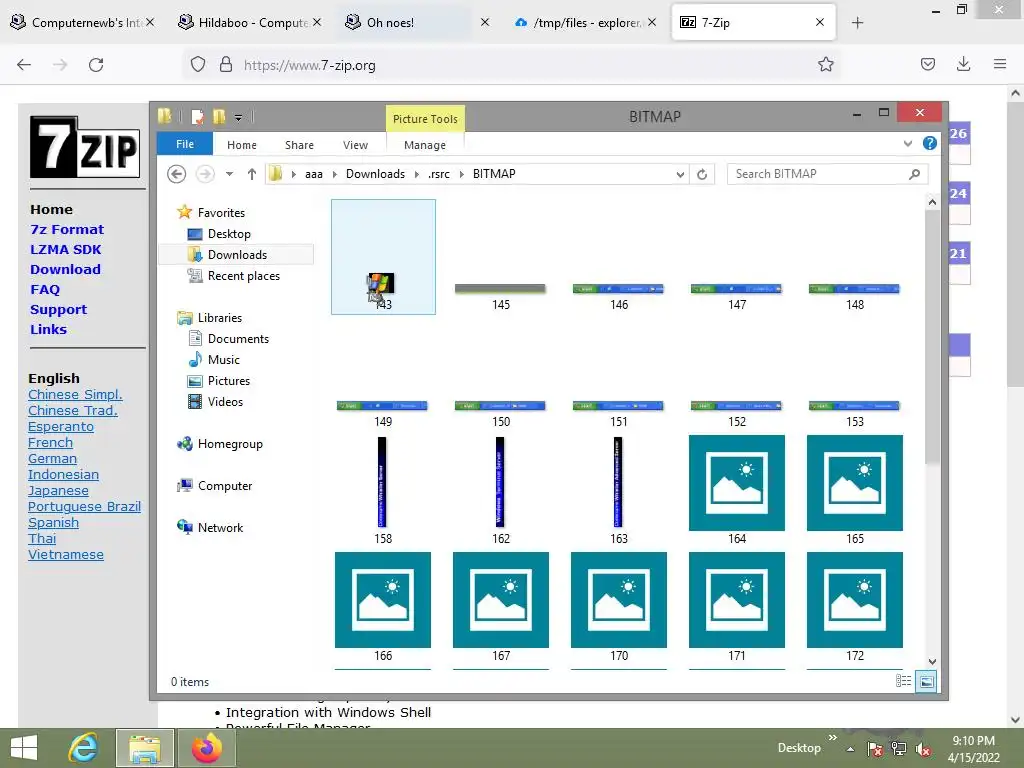Click the Explorer back navigation arrow

coord(176,174)
